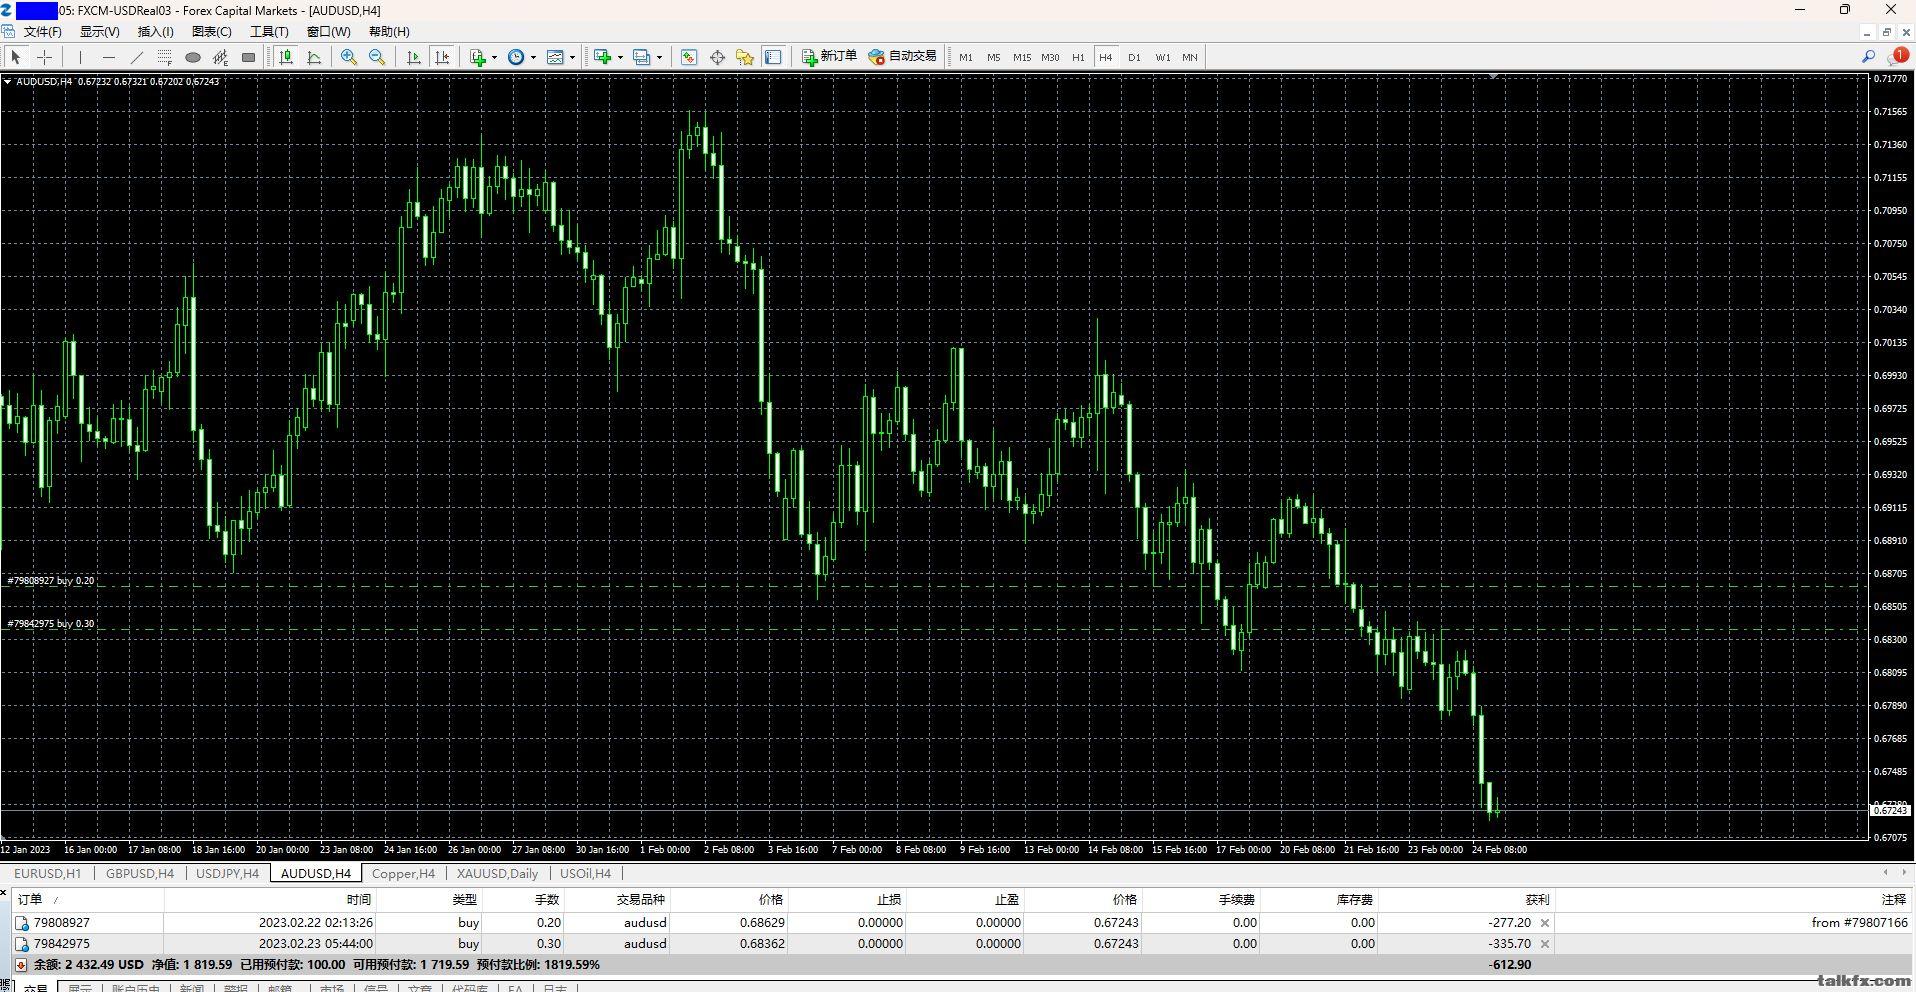This screenshot has width=1916, height=992.
Task: Switch timeframe to M15
Action: (x=1021, y=57)
